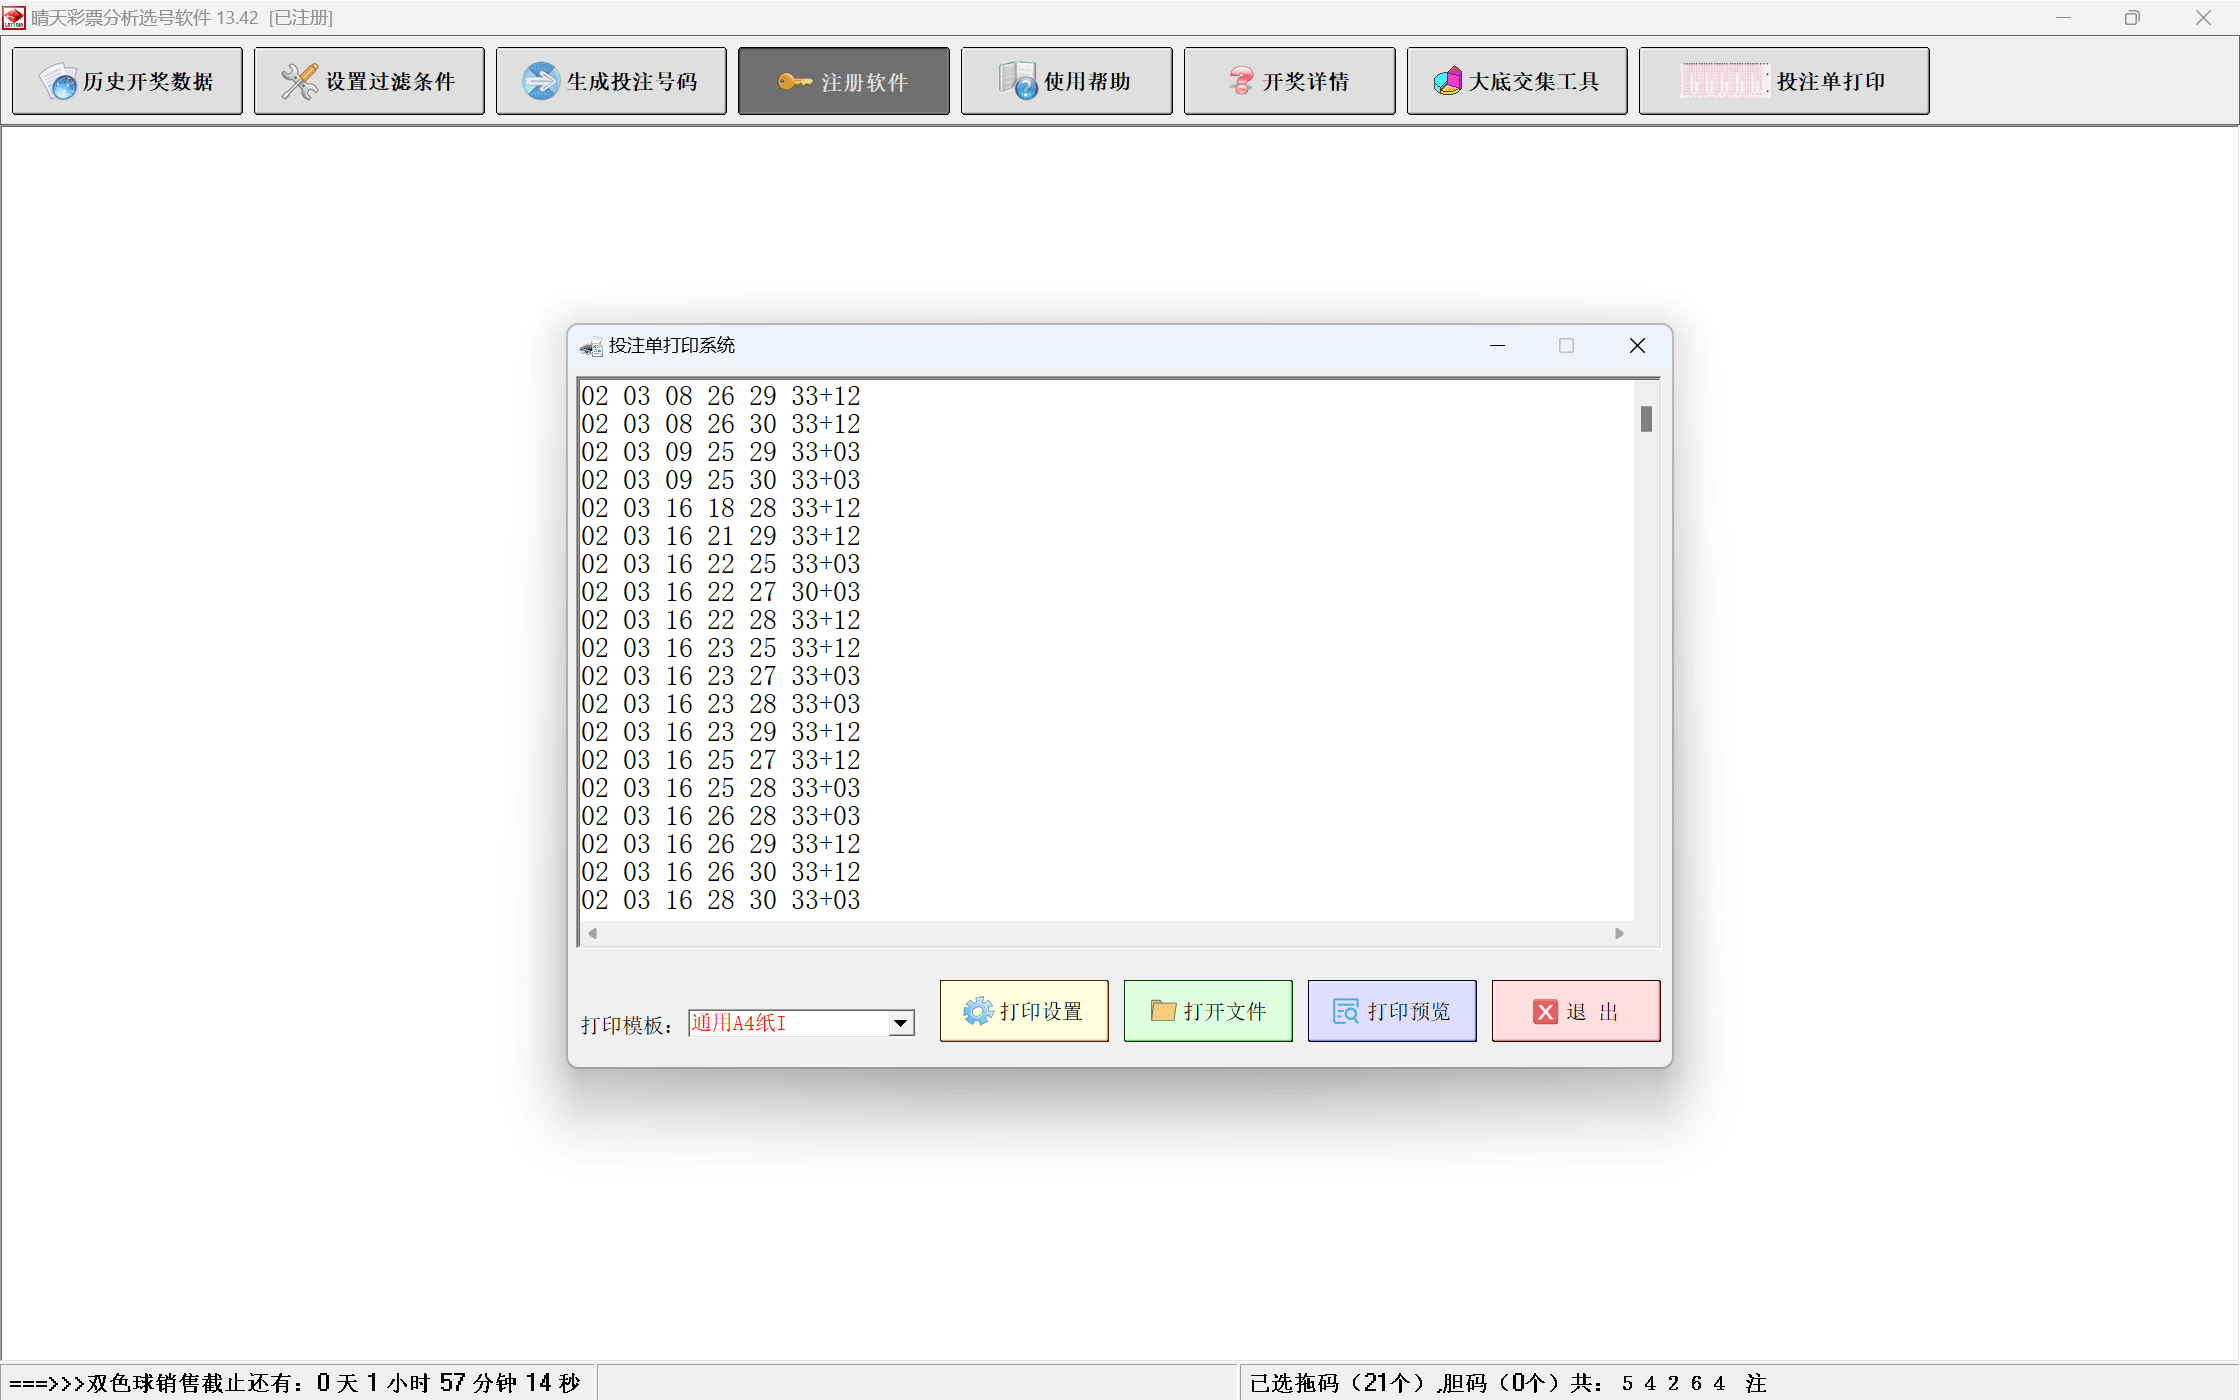Click the red 退出 exit button
The image size is (2240, 1400).
coord(1576,1011)
